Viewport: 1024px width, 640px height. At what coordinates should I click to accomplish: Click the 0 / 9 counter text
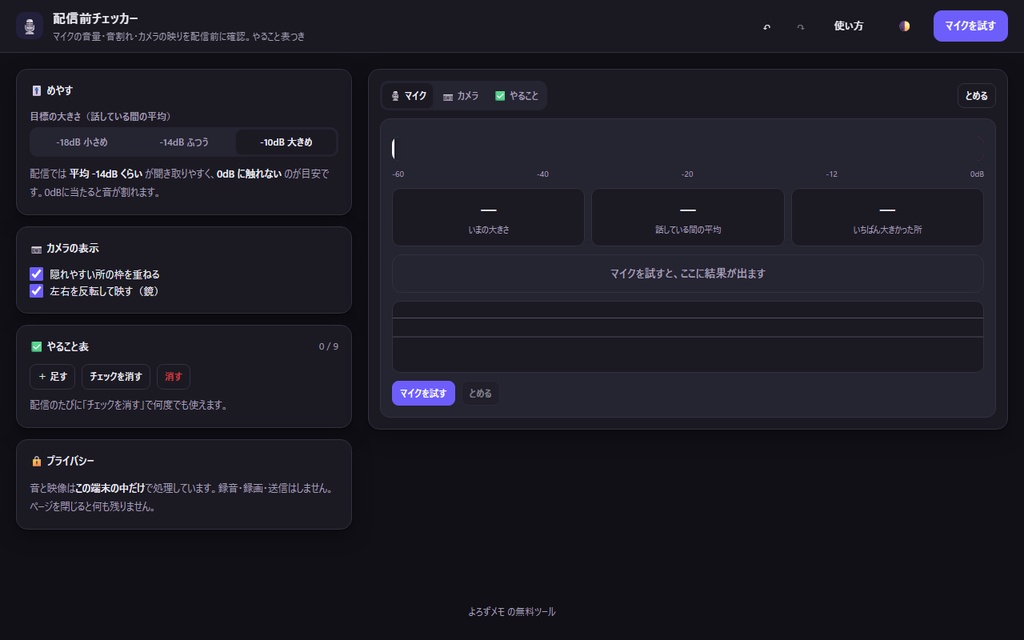328,347
